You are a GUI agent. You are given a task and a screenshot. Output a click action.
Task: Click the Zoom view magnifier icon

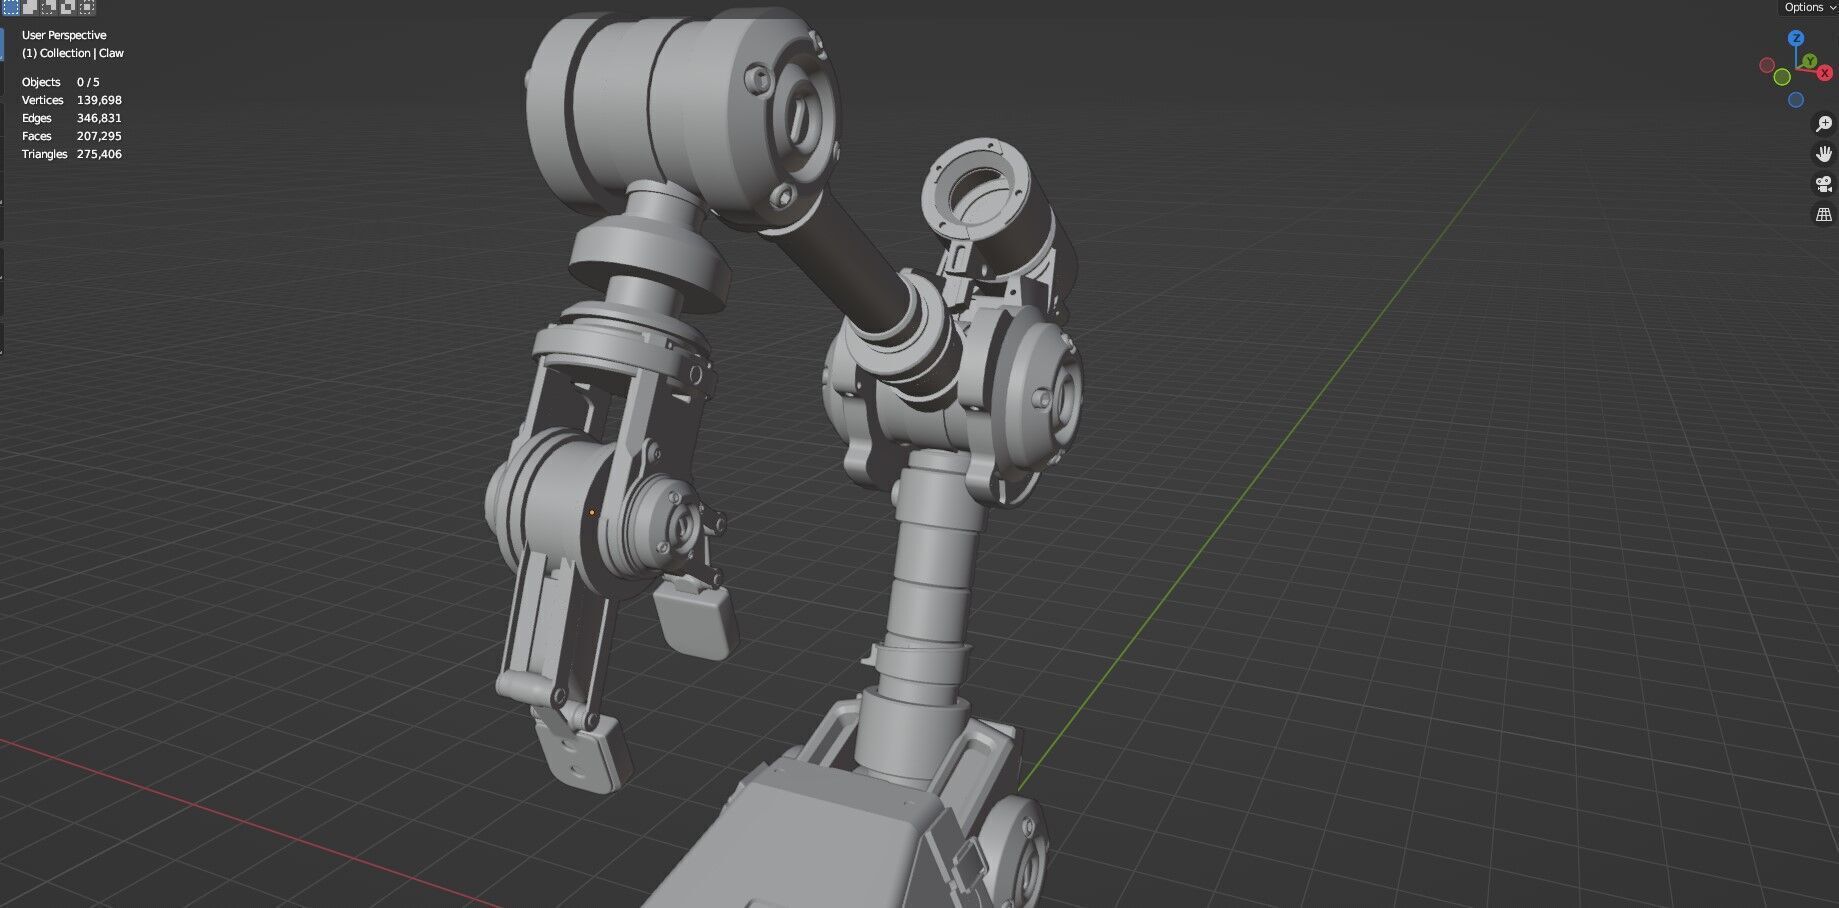(1824, 124)
